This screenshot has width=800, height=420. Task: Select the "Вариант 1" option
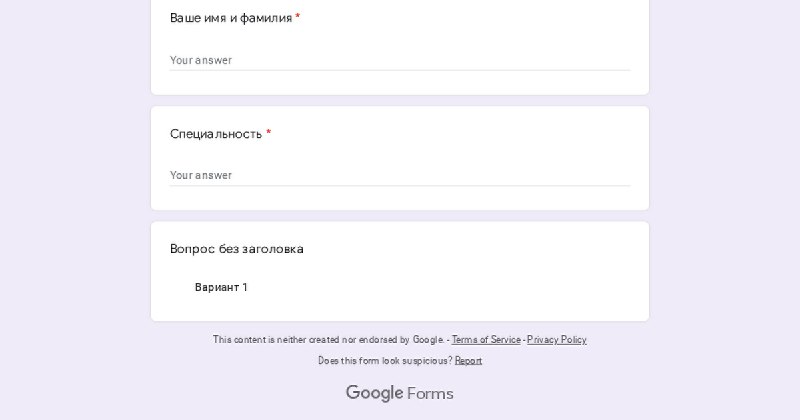pyautogui.click(x=221, y=287)
